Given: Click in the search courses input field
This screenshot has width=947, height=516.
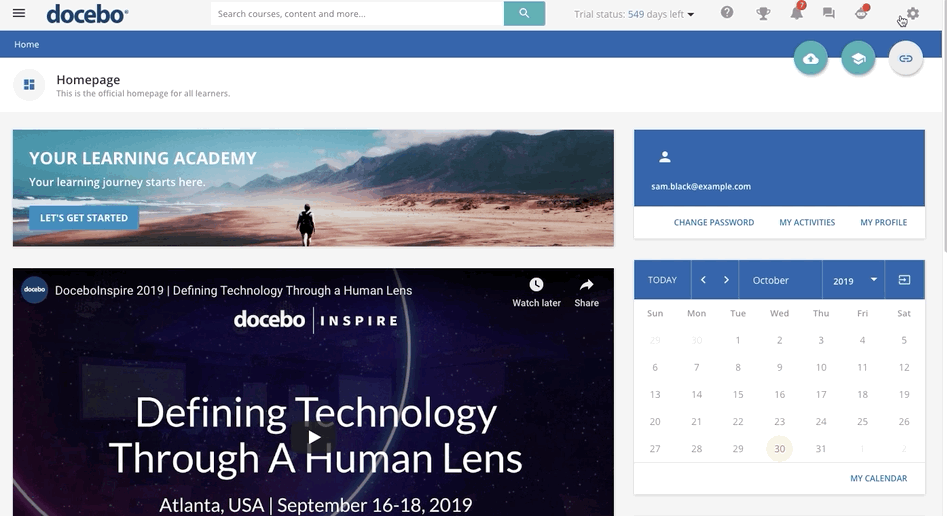Looking at the screenshot, I should (357, 14).
